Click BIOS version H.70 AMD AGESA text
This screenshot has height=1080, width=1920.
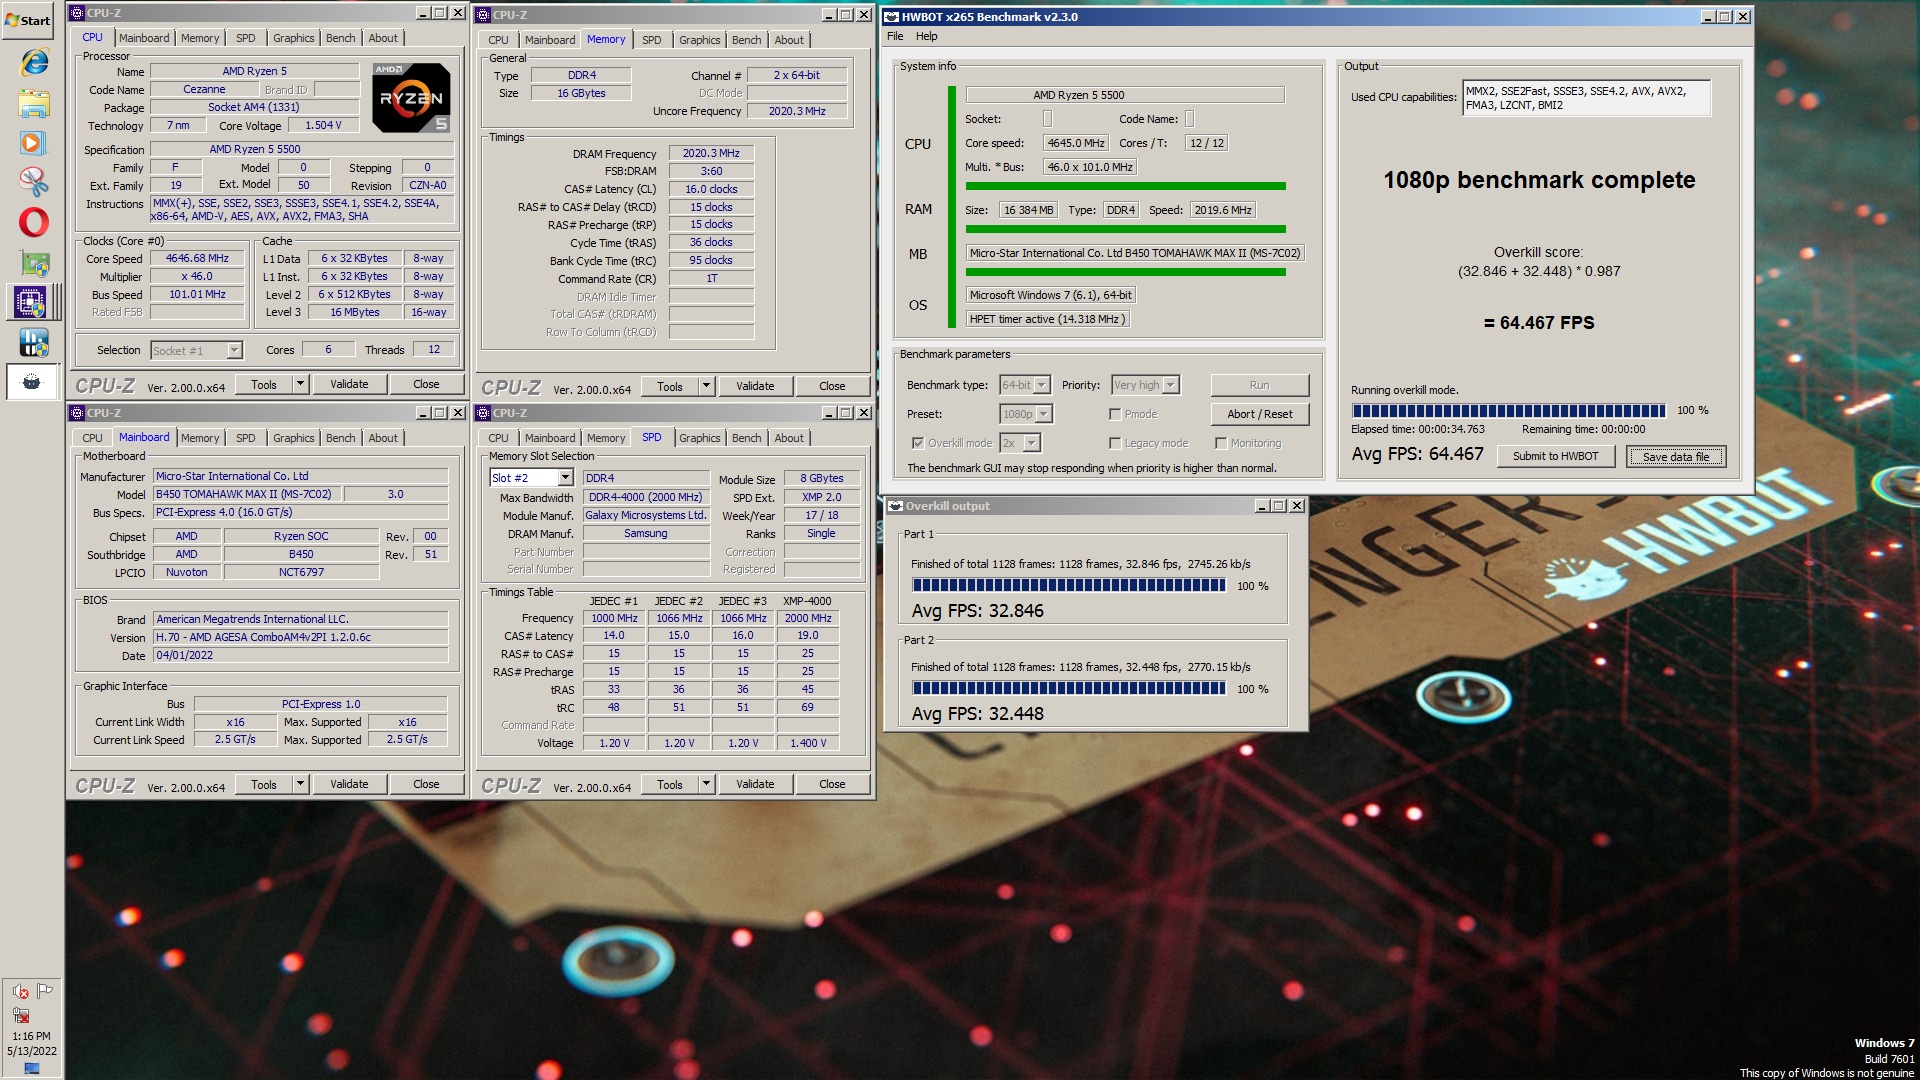301,637
